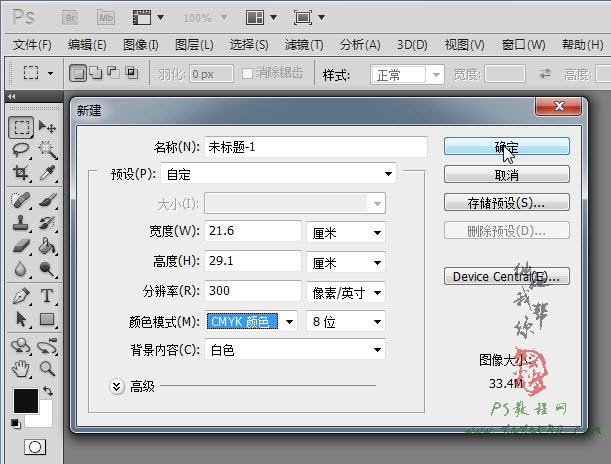Click the 取消 cancel button
611x464 pixels.
[507, 174]
